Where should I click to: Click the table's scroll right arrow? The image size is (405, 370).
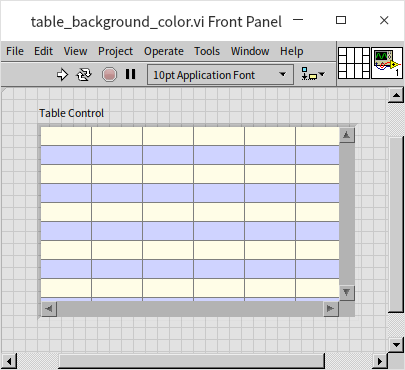click(x=331, y=309)
